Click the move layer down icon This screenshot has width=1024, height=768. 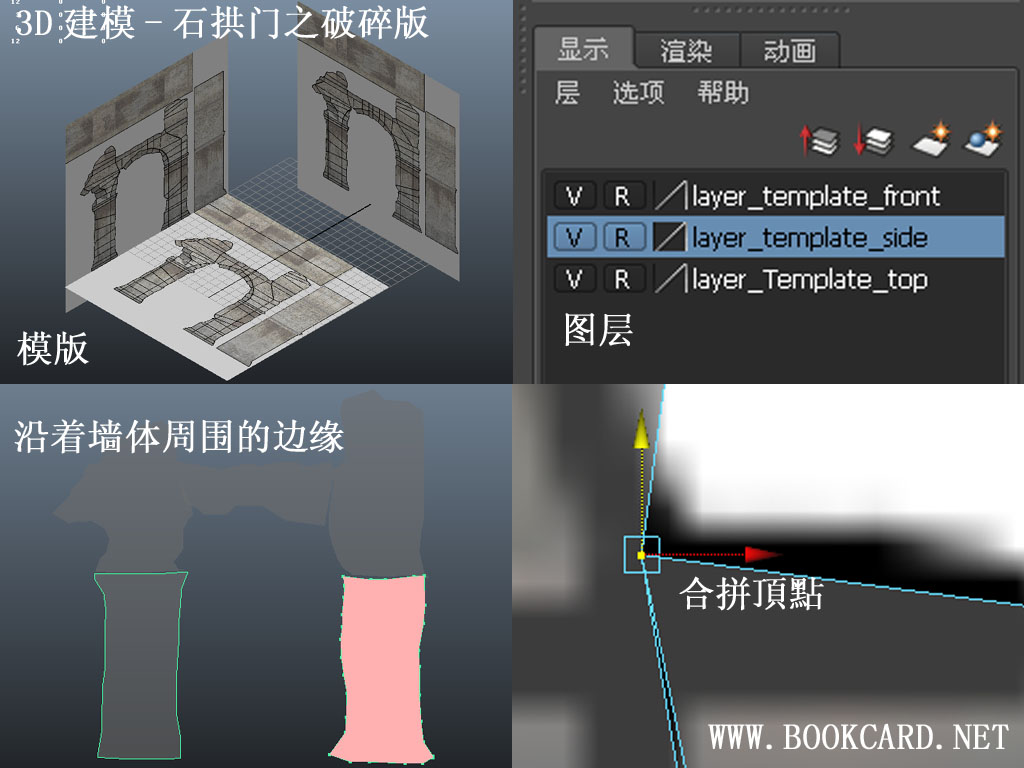coord(872,140)
